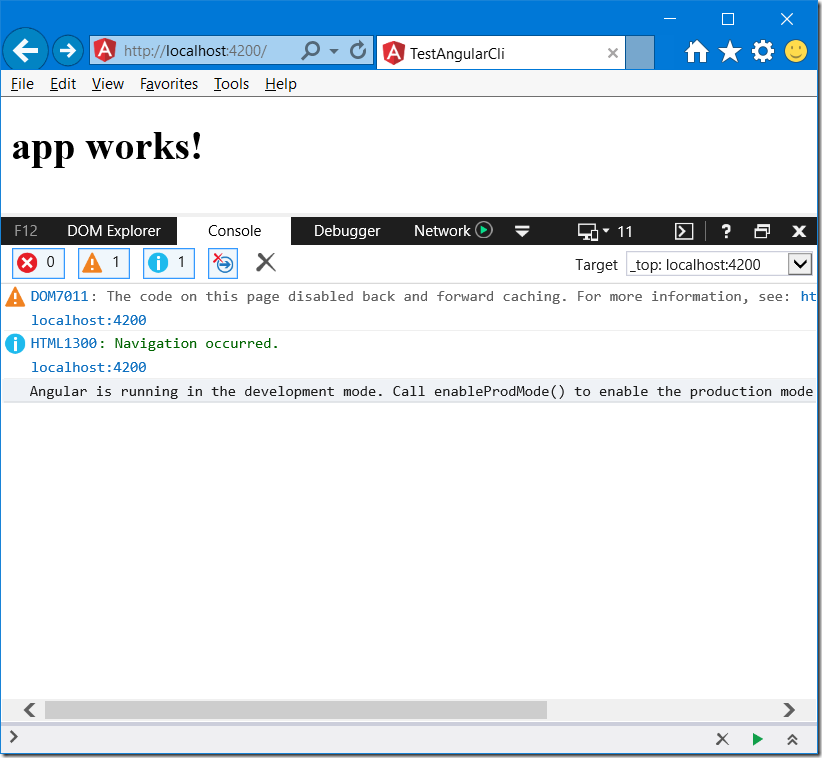This screenshot has height=758, width=822.
Task: Minimize the browser window
Action: tap(670, 19)
